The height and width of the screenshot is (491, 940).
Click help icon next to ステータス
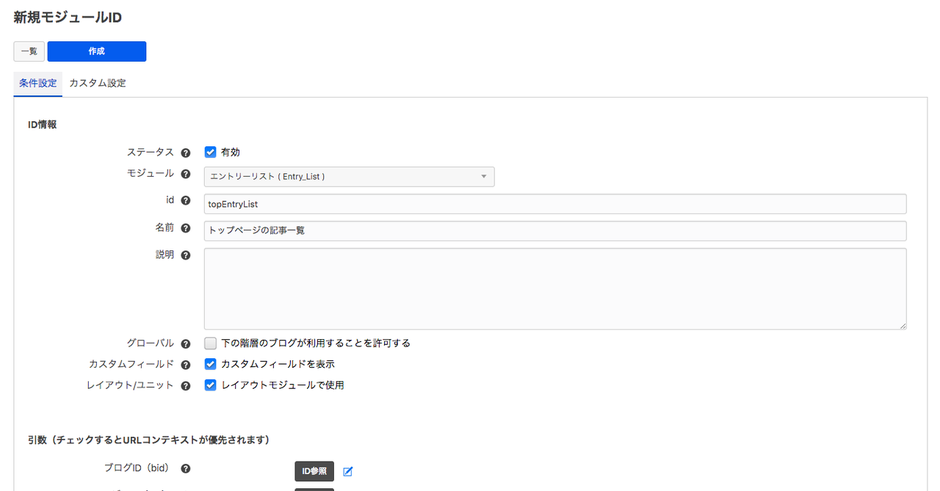coord(185,153)
